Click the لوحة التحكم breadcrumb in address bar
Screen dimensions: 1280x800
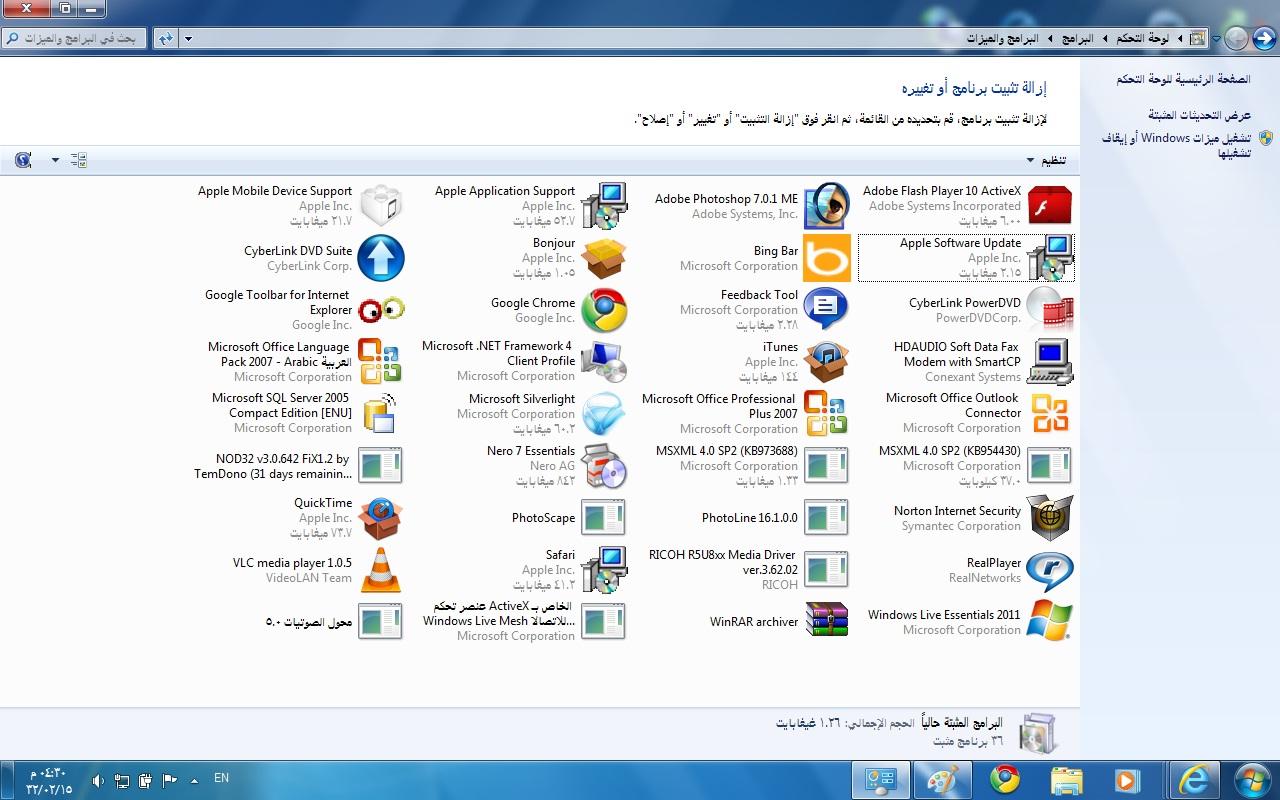pyautogui.click(x=1144, y=39)
